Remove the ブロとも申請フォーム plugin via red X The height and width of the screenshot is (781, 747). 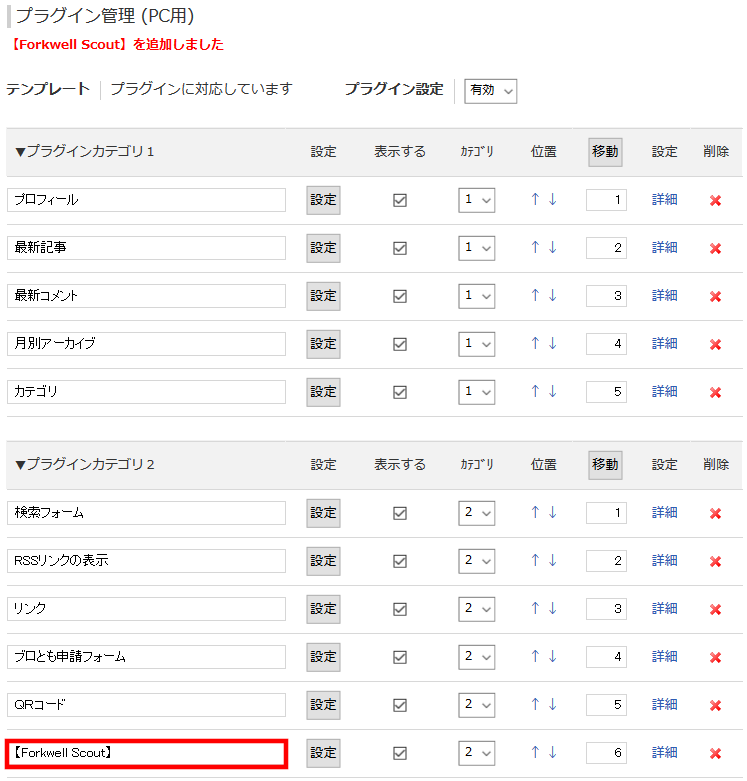[715, 657]
